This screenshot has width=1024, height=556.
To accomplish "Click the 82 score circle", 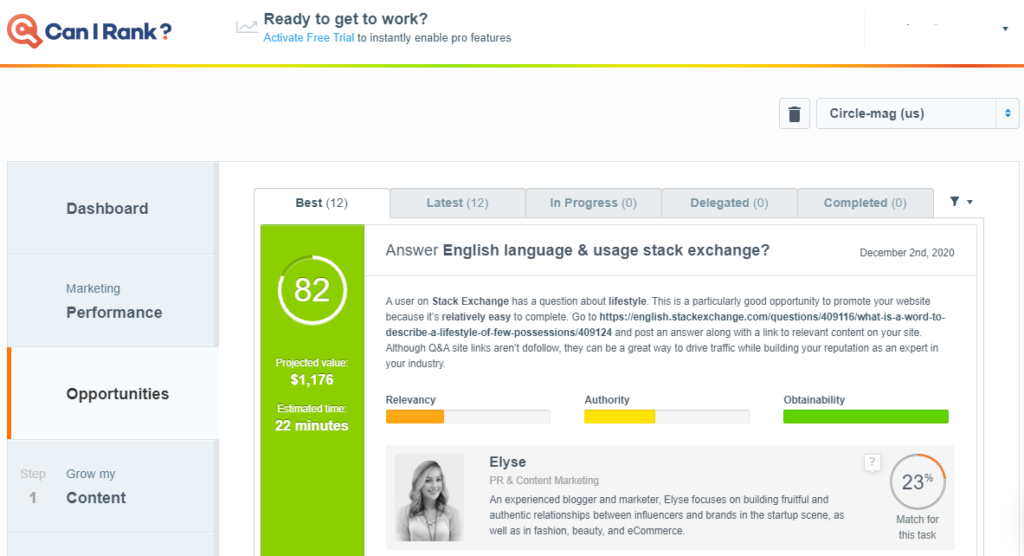I will pyautogui.click(x=312, y=290).
